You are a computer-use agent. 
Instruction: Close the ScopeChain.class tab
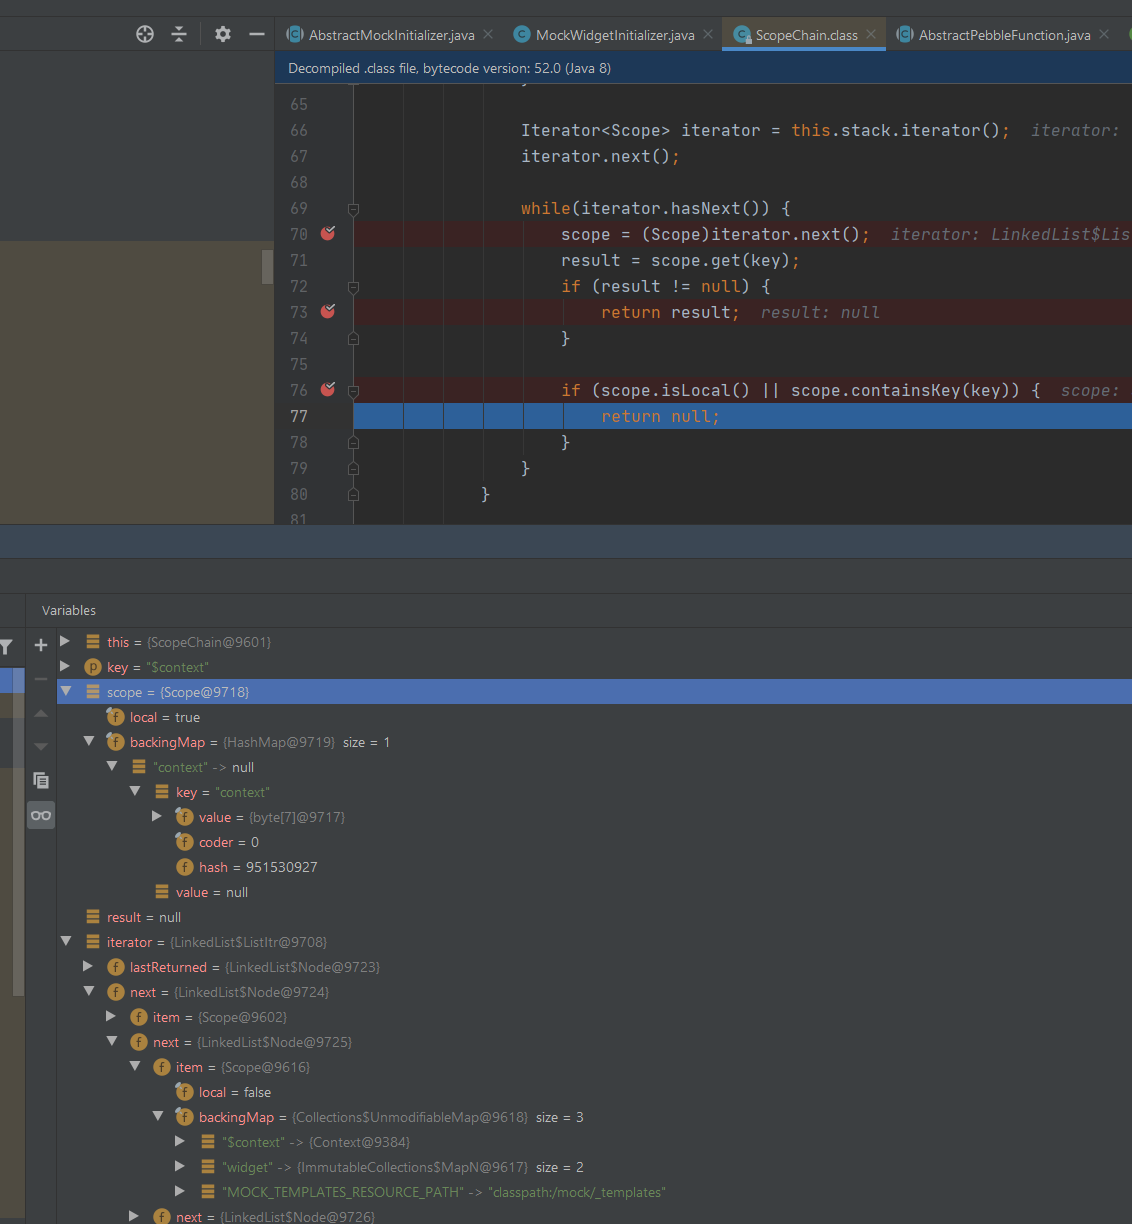[x=871, y=34]
